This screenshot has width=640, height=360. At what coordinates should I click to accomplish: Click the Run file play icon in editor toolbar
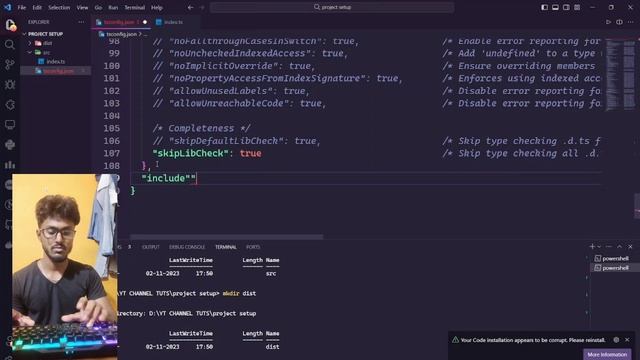[x=608, y=22]
